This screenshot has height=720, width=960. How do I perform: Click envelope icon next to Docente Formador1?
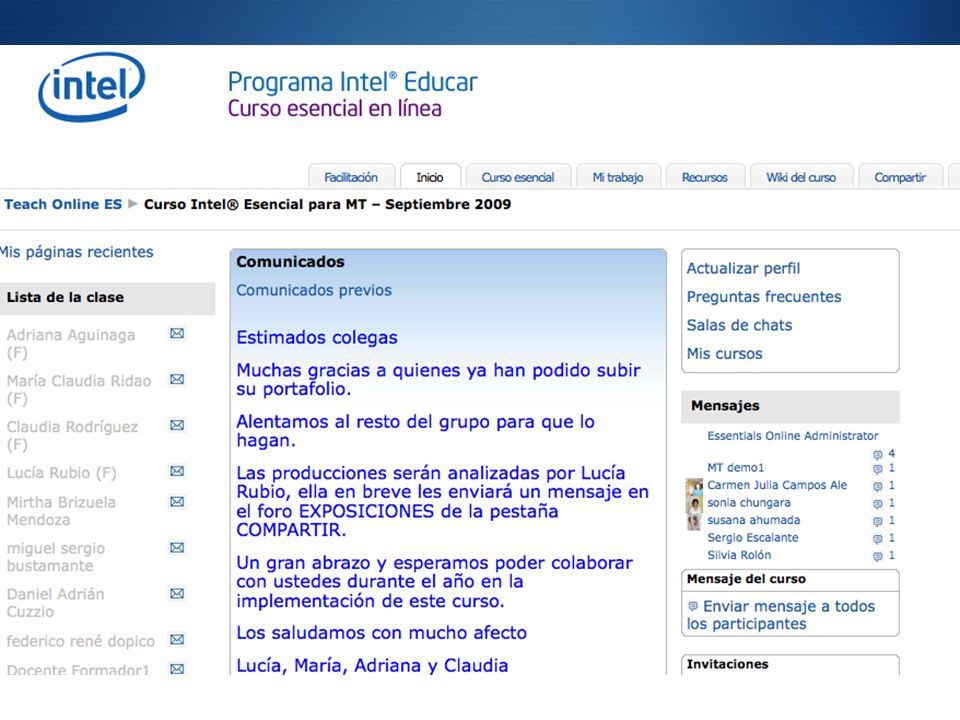(x=177, y=669)
